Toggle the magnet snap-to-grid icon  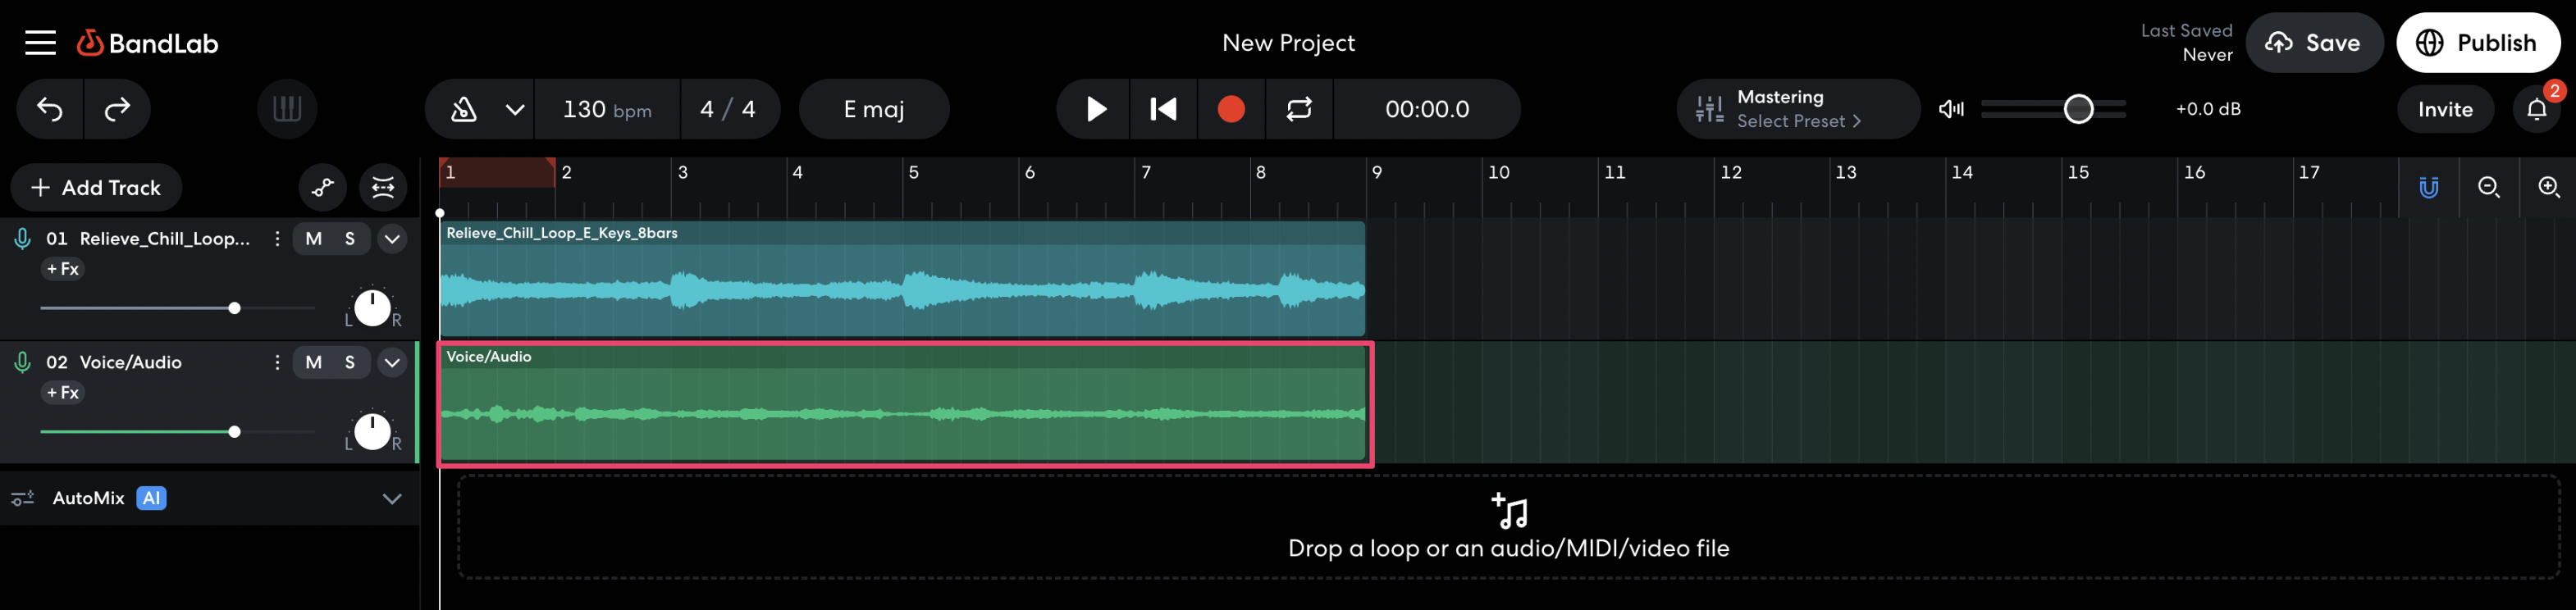coord(2428,188)
